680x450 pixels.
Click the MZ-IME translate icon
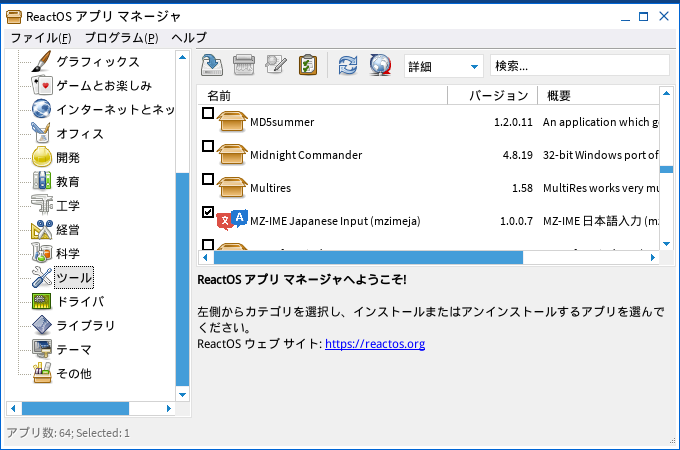(x=232, y=219)
